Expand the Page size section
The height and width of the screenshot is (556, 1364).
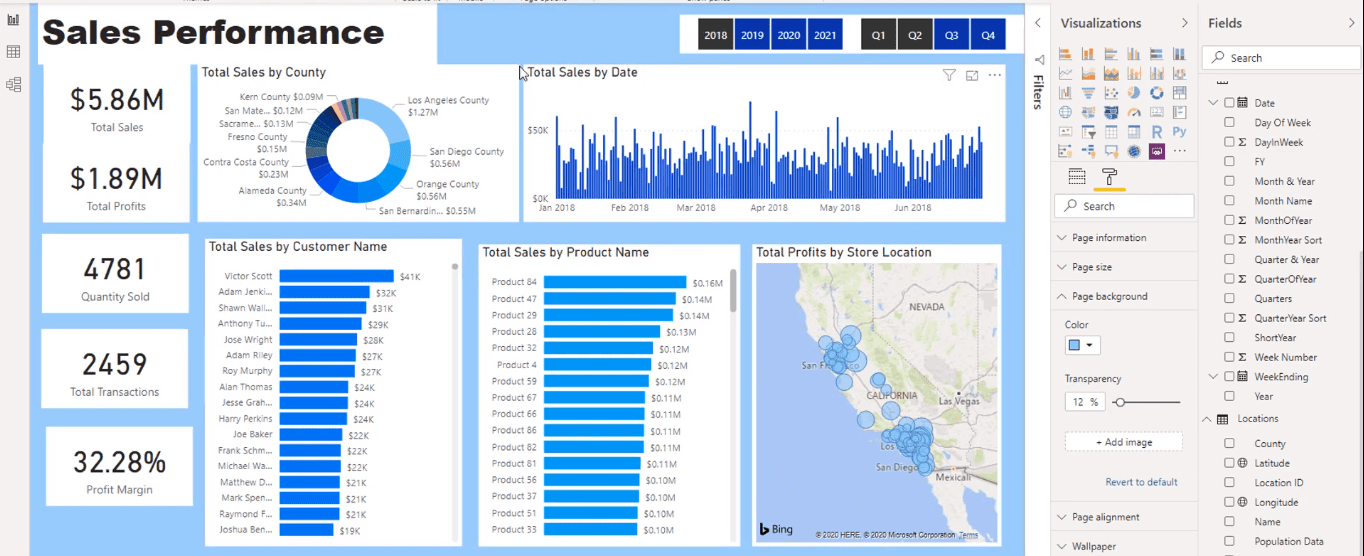pyautogui.click(x=1125, y=267)
